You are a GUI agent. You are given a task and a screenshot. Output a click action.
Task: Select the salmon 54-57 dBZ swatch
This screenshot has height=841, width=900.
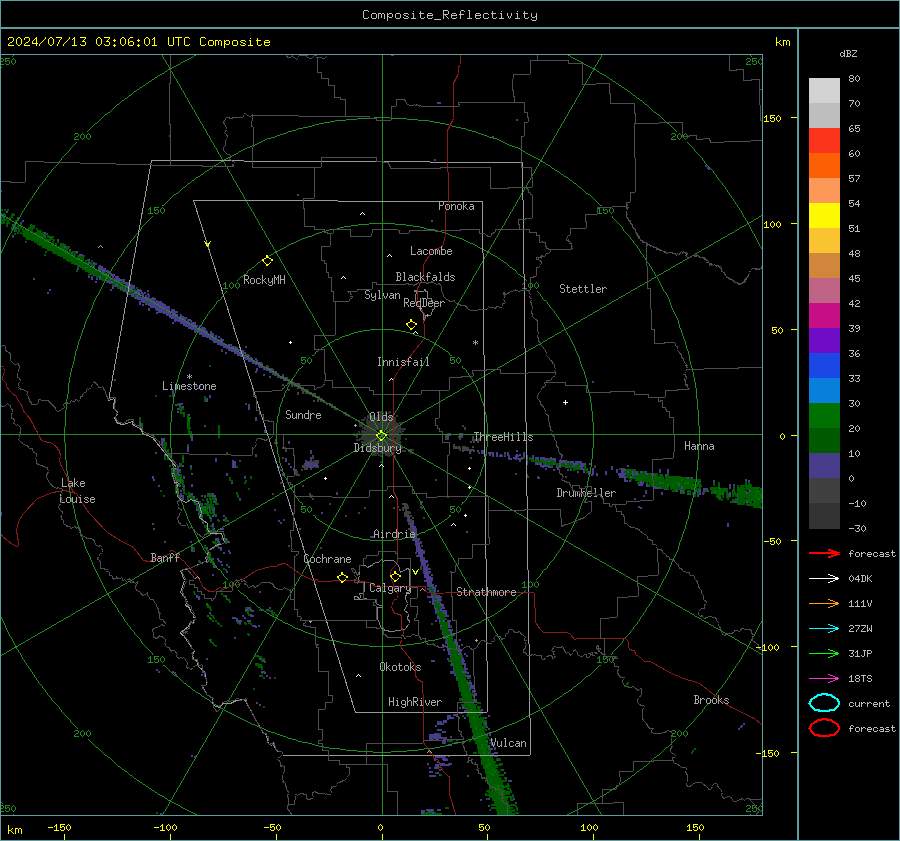pyautogui.click(x=824, y=191)
